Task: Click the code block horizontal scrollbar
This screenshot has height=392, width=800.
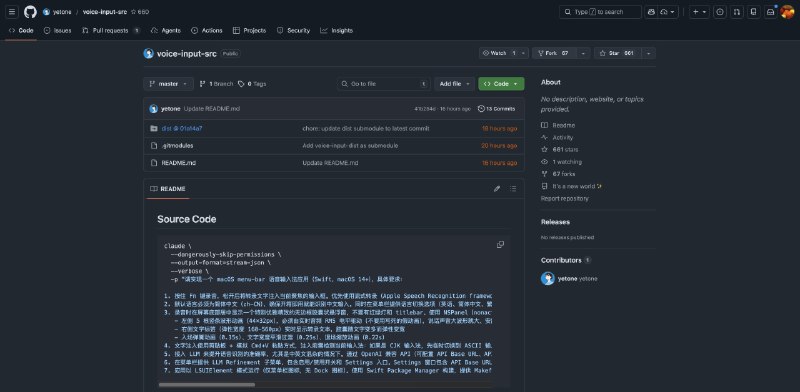Action: [x=207, y=385]
